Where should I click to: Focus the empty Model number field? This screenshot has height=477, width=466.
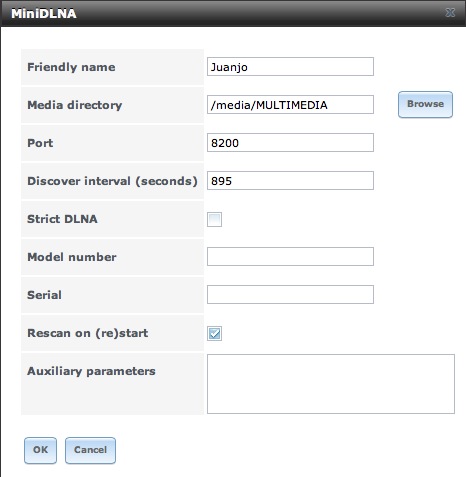[290, 257]
